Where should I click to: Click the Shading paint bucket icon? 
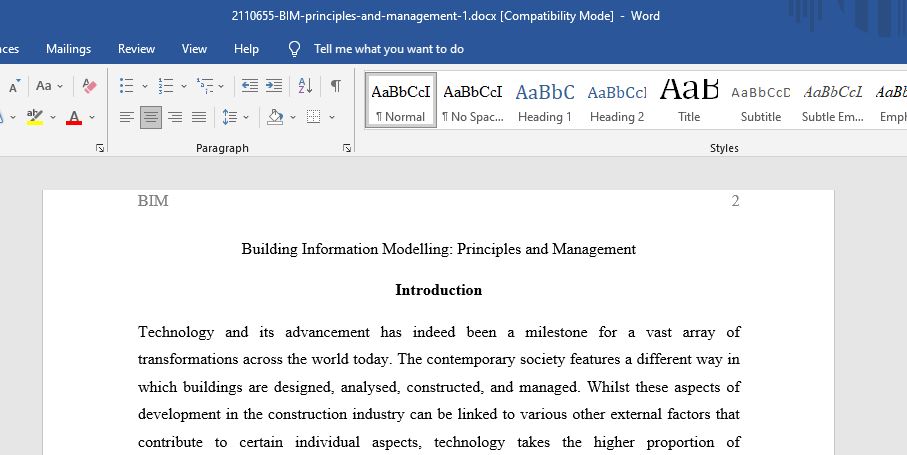[x=275, y=117]
